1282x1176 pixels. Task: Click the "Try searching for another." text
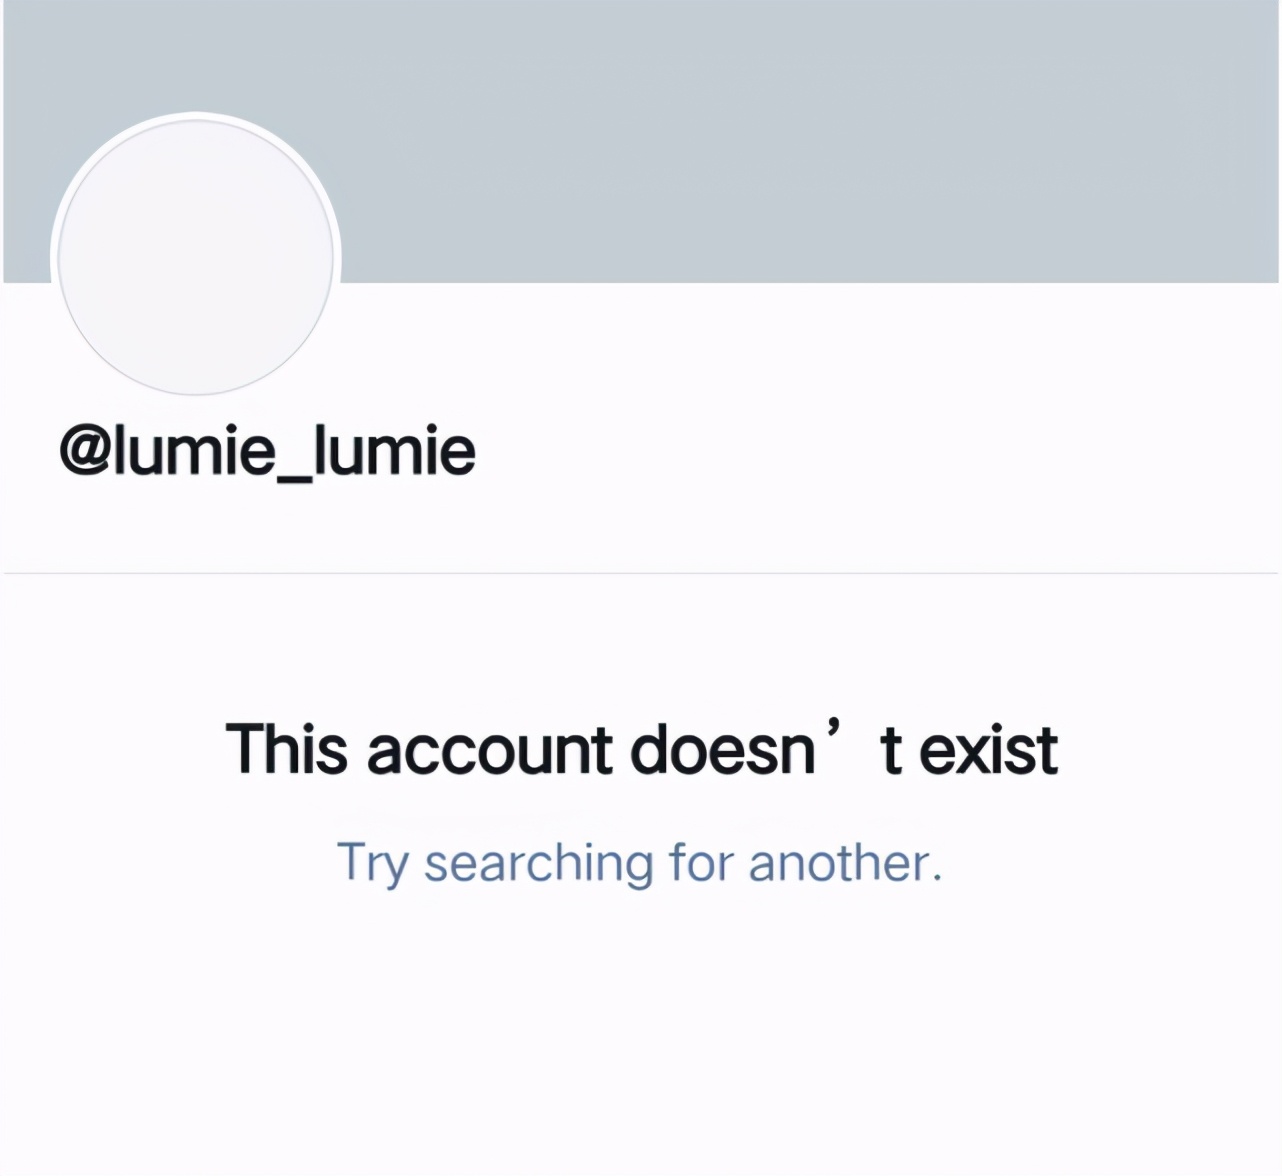(639, 862)
